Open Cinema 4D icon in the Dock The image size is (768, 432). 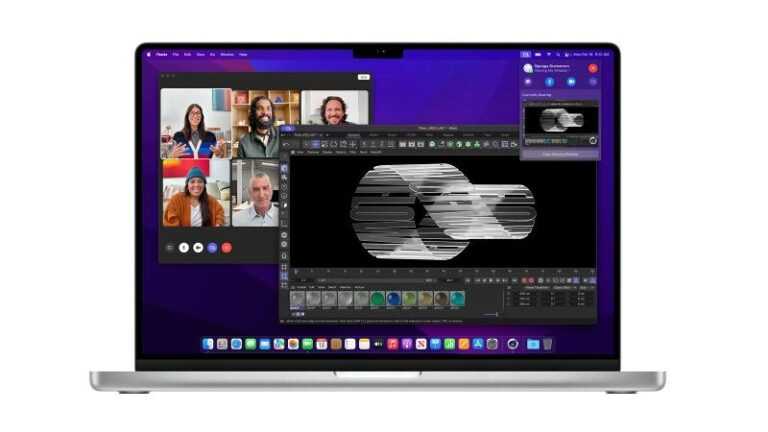tap(513, 344)
